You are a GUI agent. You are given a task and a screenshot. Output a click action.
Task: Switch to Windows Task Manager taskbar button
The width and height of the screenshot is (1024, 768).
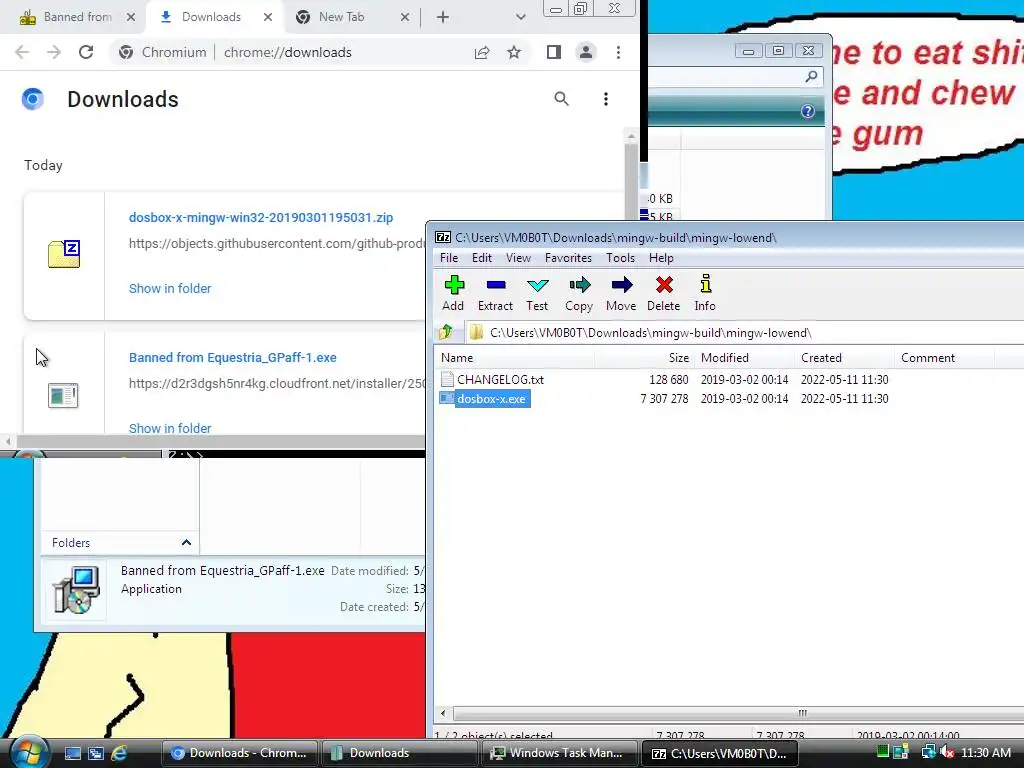coord(559,753)
